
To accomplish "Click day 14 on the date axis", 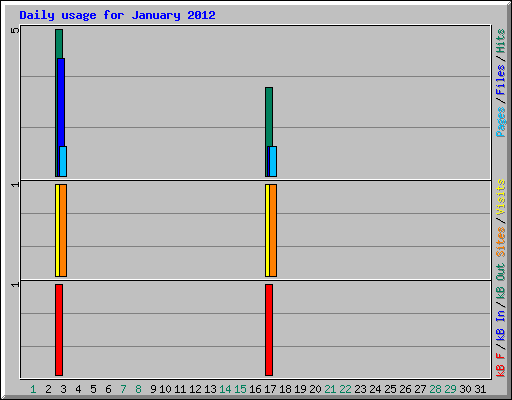I will pyautogui.click(x=225, y=389).
